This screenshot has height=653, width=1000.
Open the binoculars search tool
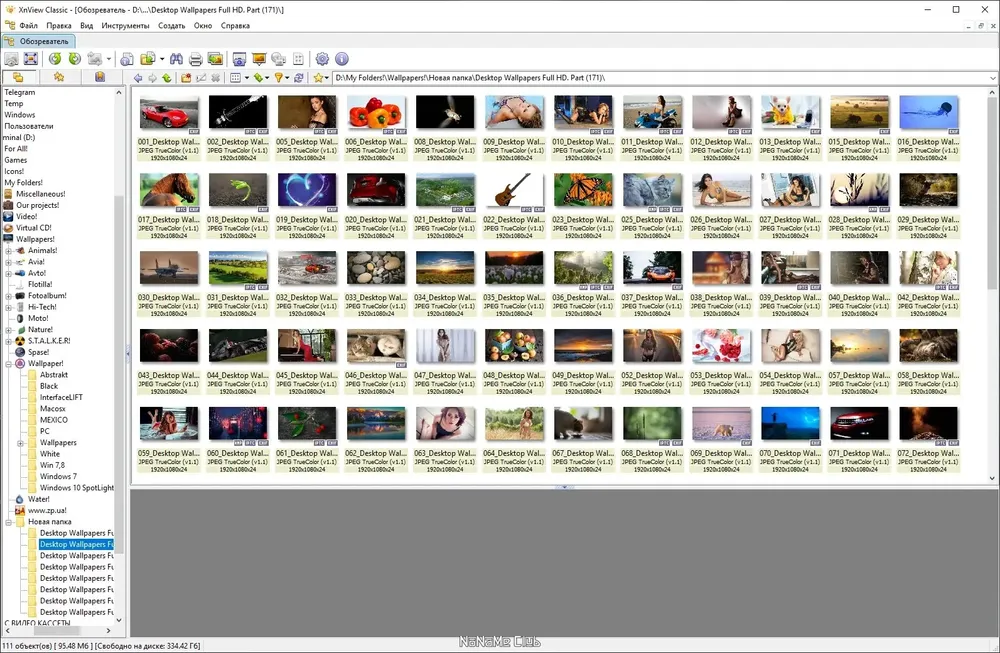coord(176,59)
